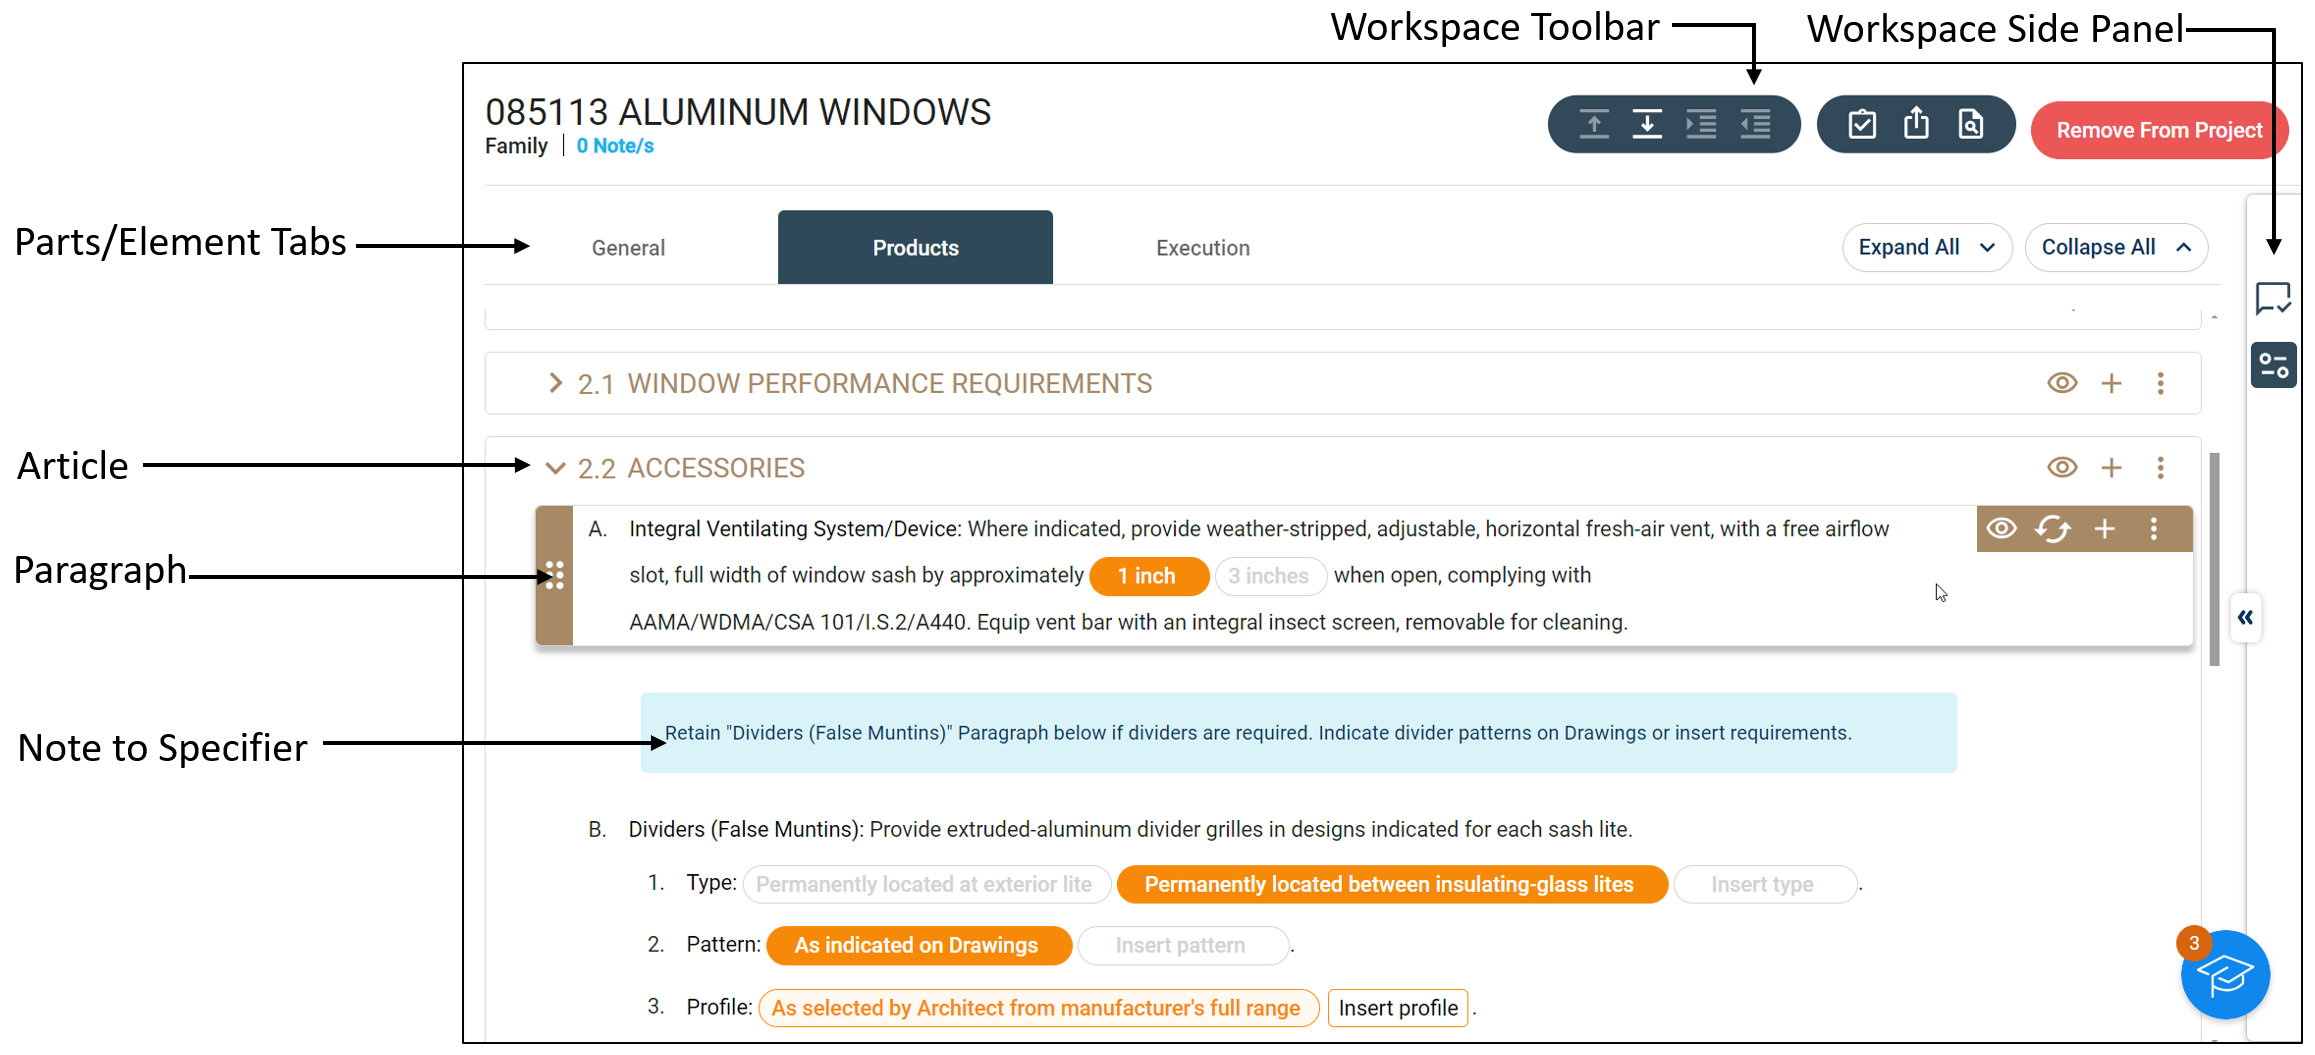Switch to the General tab
The height and width of the screenshot is (1055, 2315).
coord(628,248)
